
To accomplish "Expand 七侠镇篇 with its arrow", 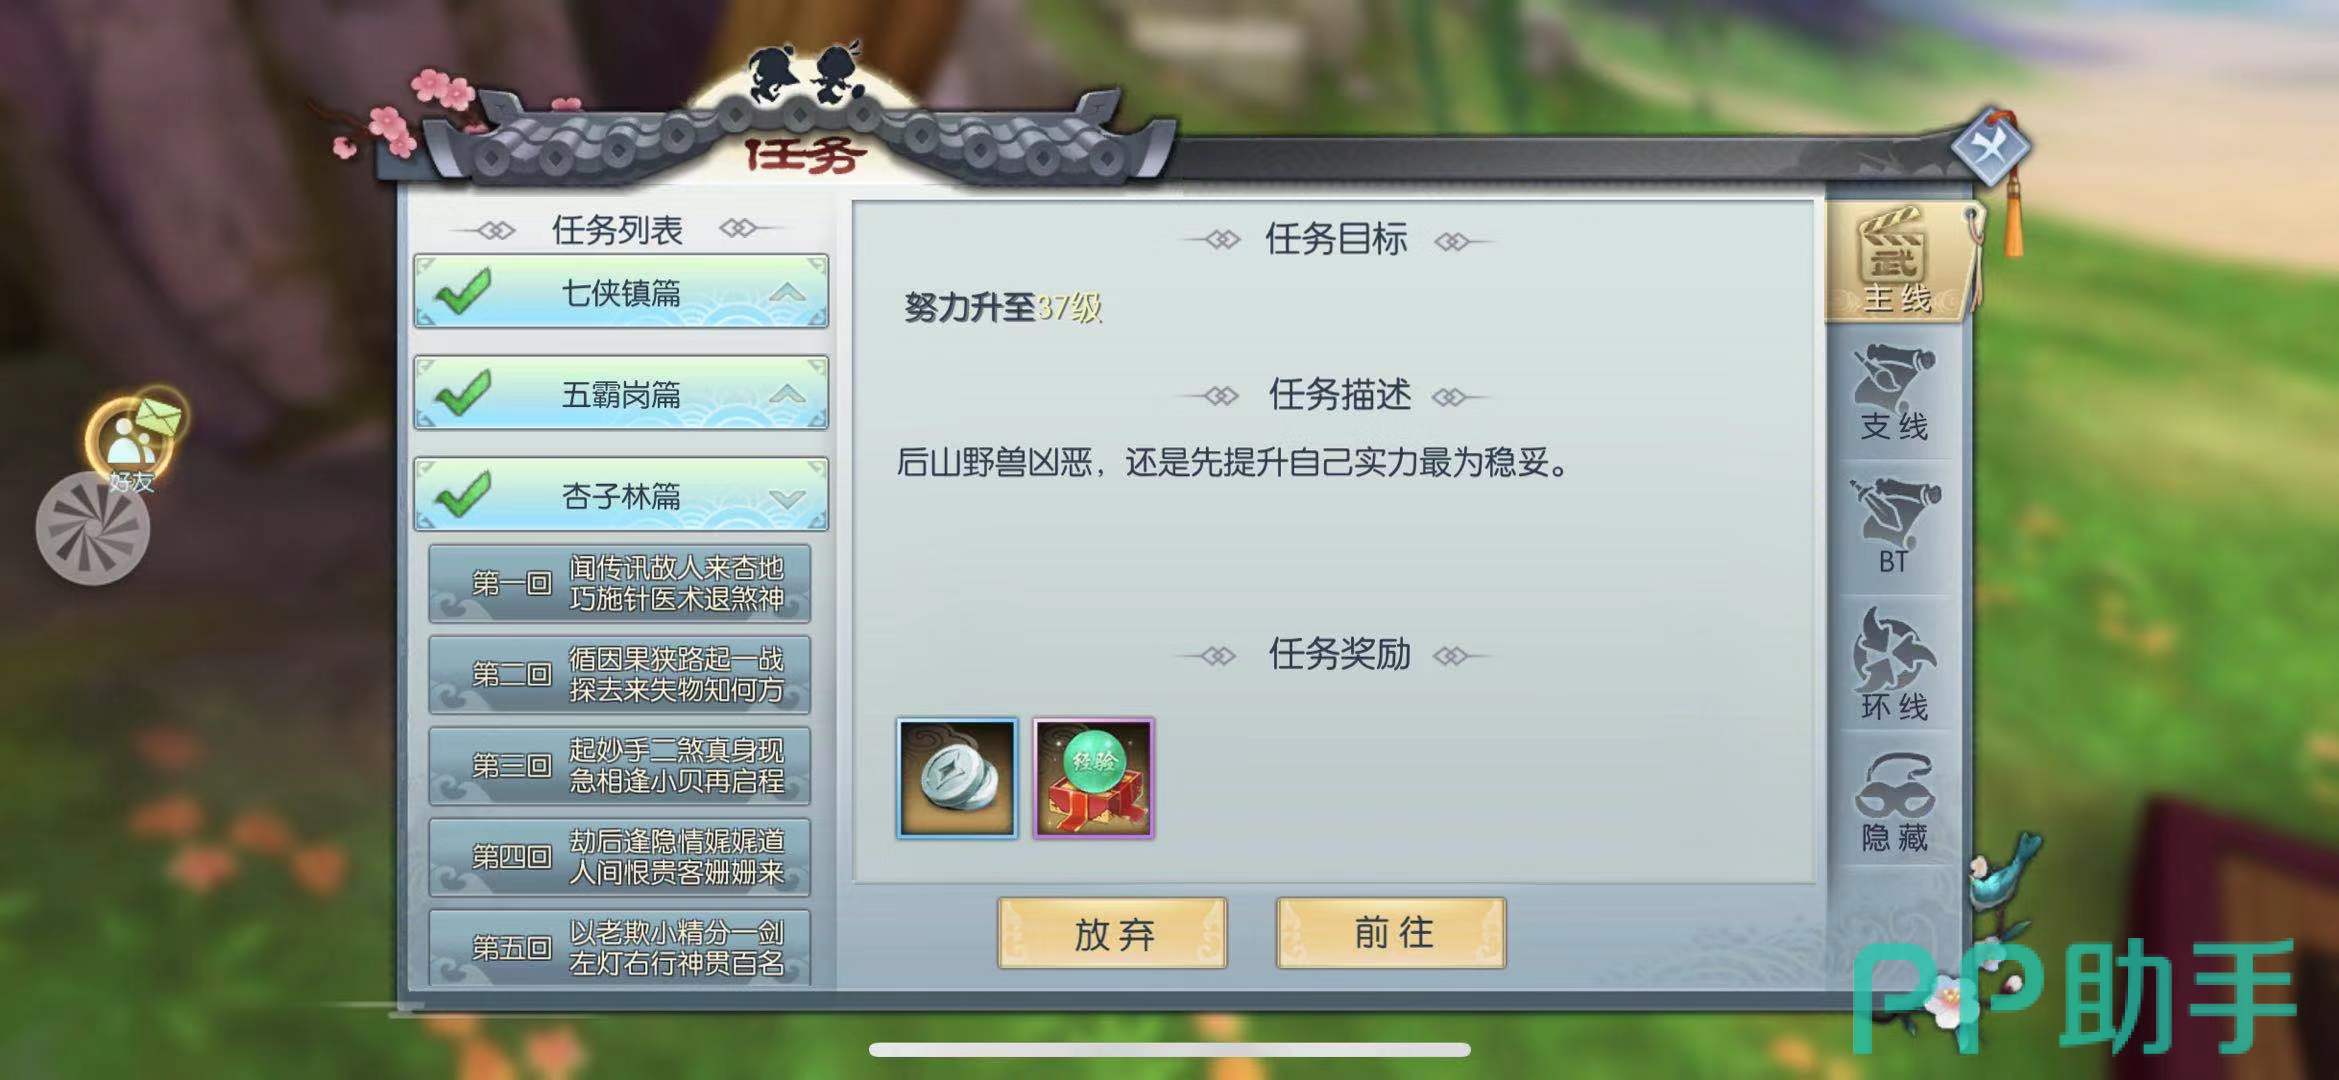I will coord(788,293).
